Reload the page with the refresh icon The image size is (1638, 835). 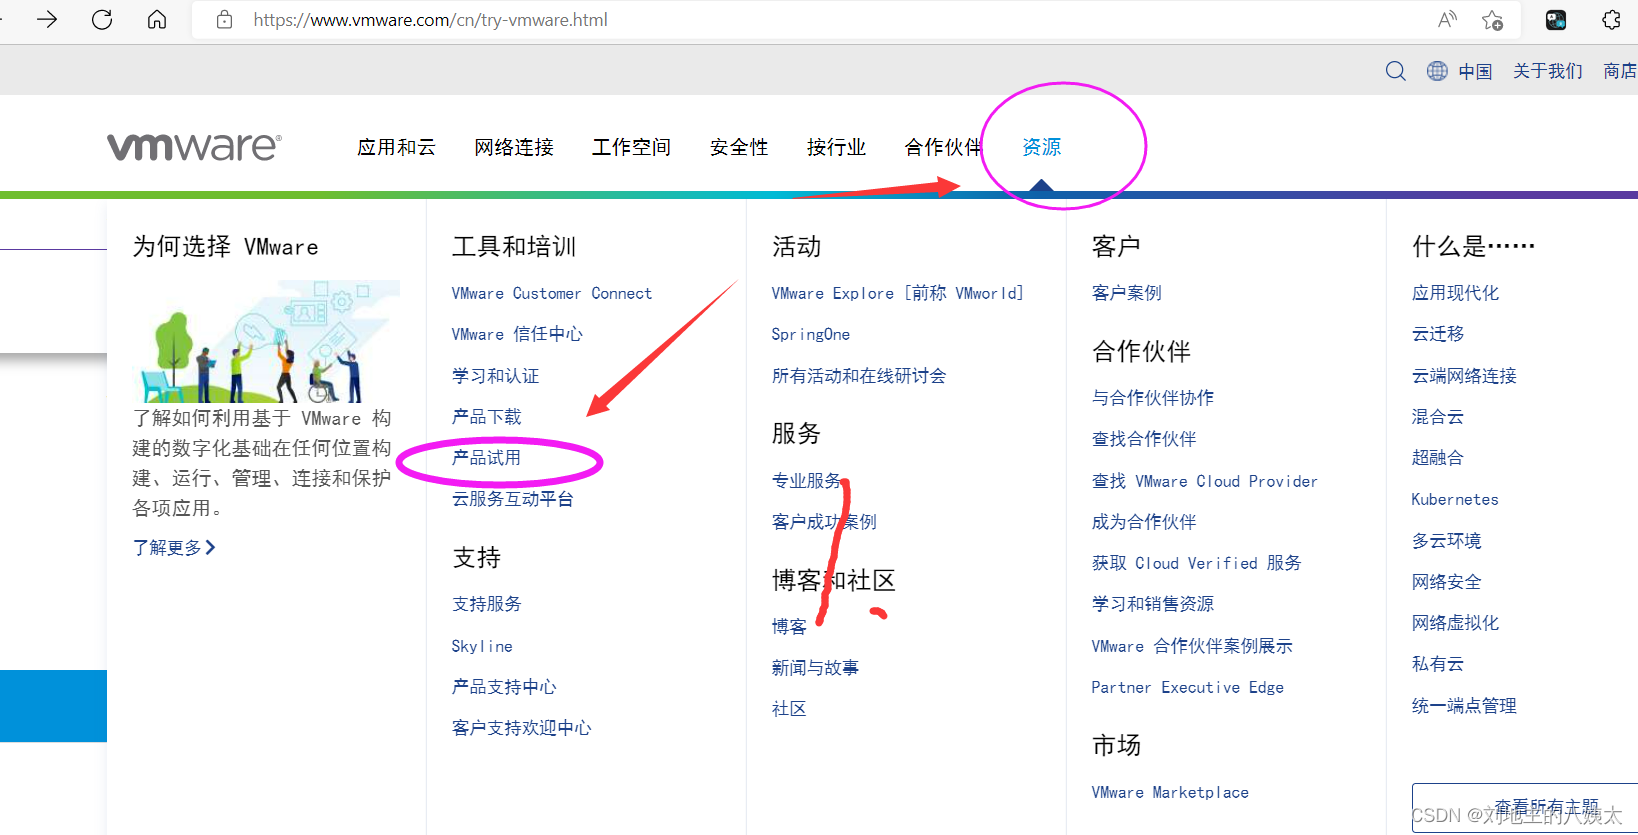click(x=102, y=19)
